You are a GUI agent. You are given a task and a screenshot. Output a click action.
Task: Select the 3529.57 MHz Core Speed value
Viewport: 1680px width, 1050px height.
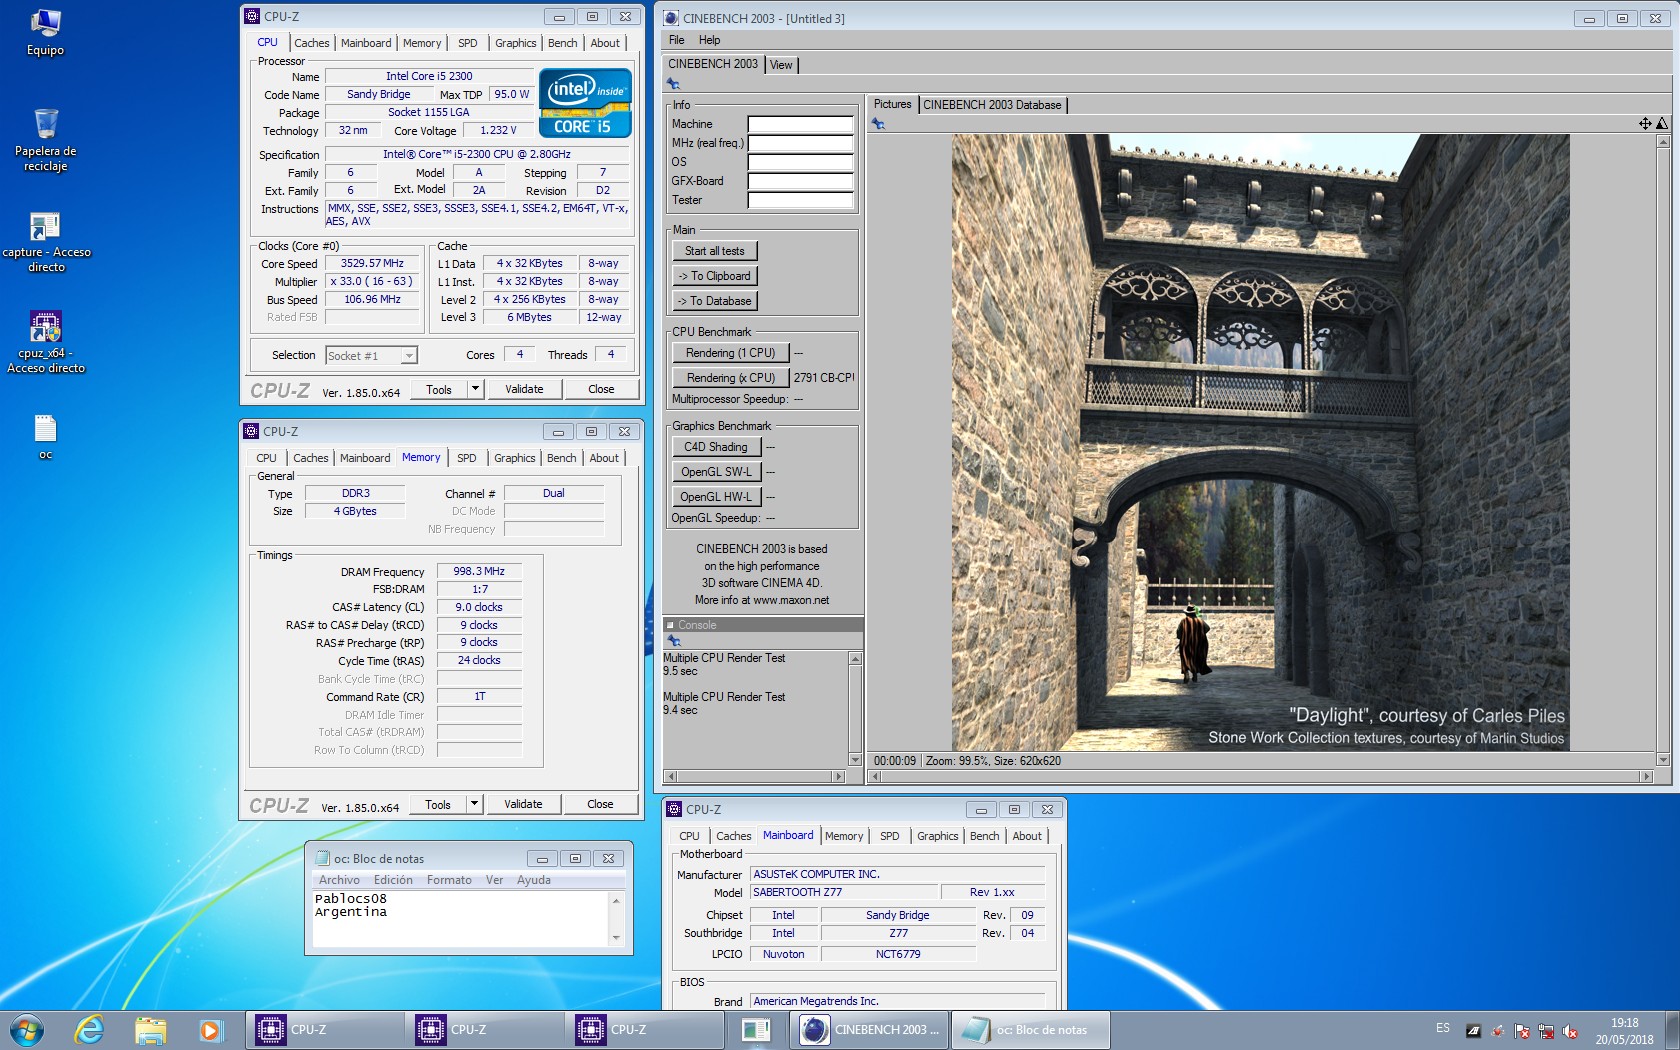tap(372, 264)
